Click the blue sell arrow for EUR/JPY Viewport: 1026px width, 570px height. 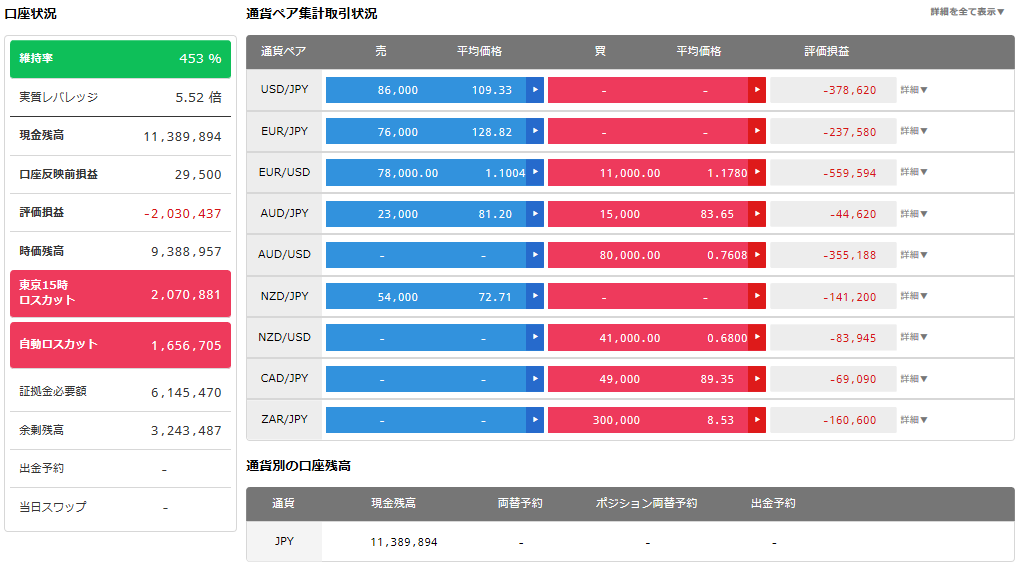coord(535,132)
